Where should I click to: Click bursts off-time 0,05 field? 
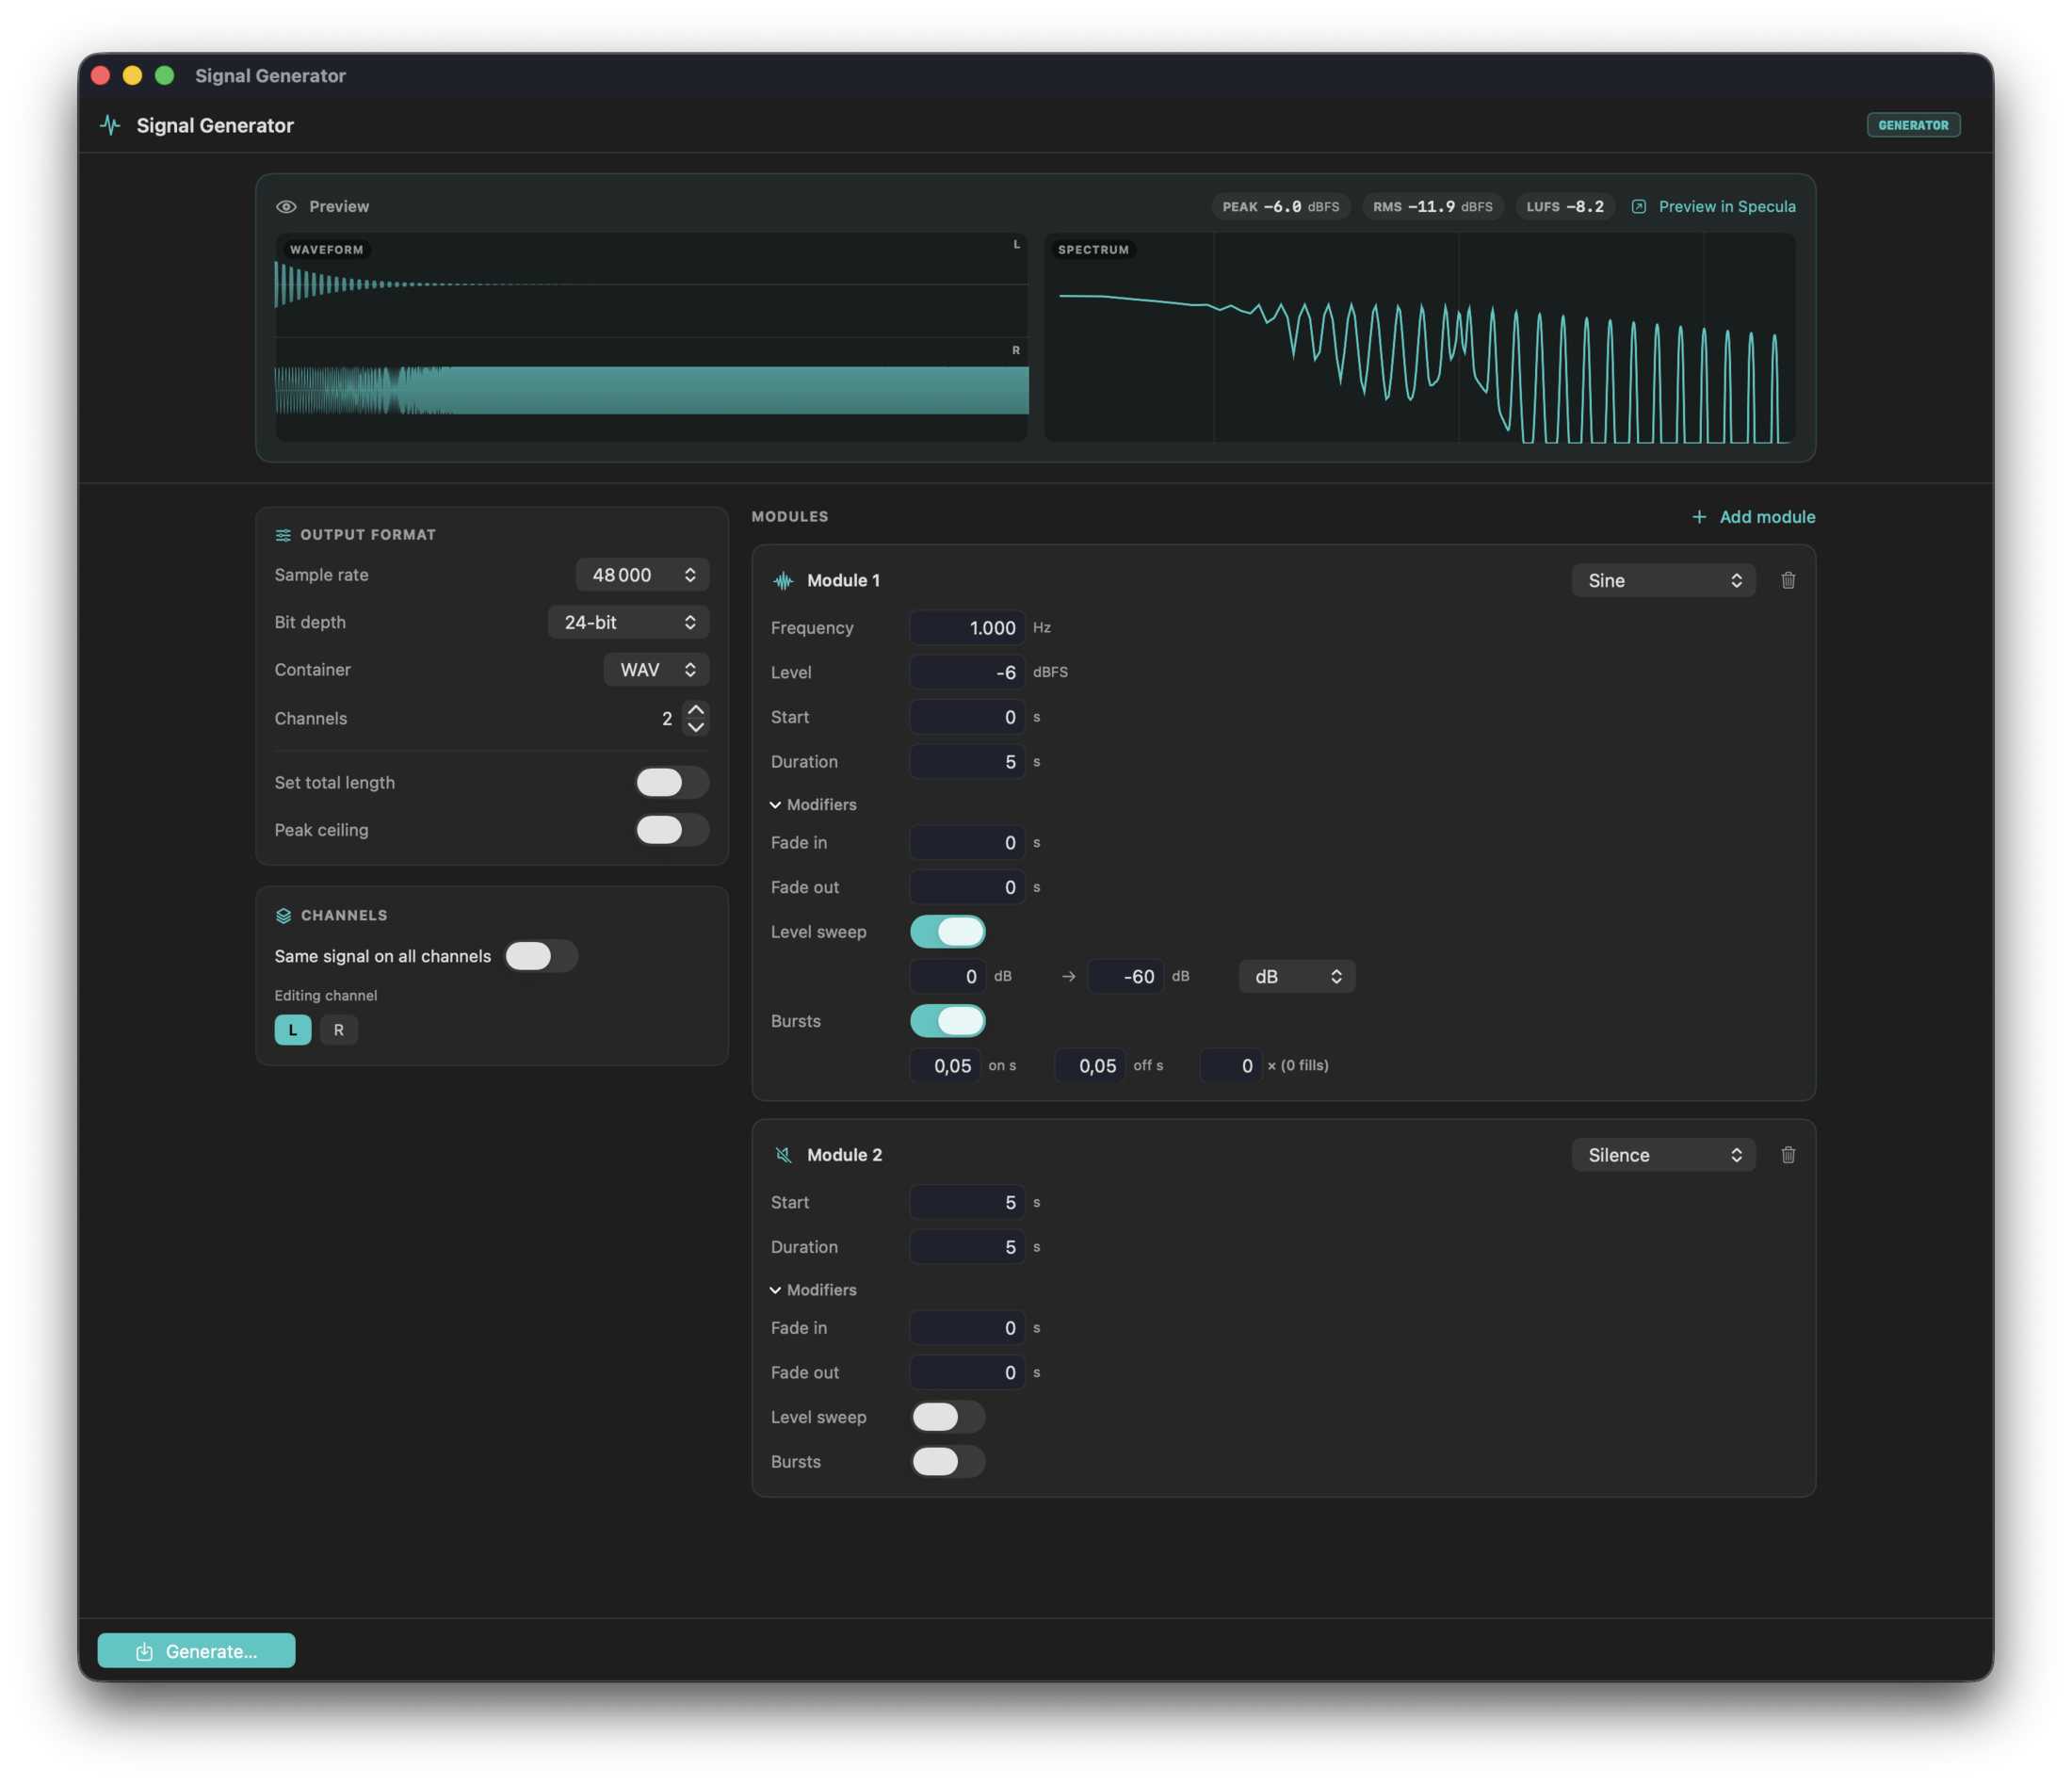point(1090,1066)
